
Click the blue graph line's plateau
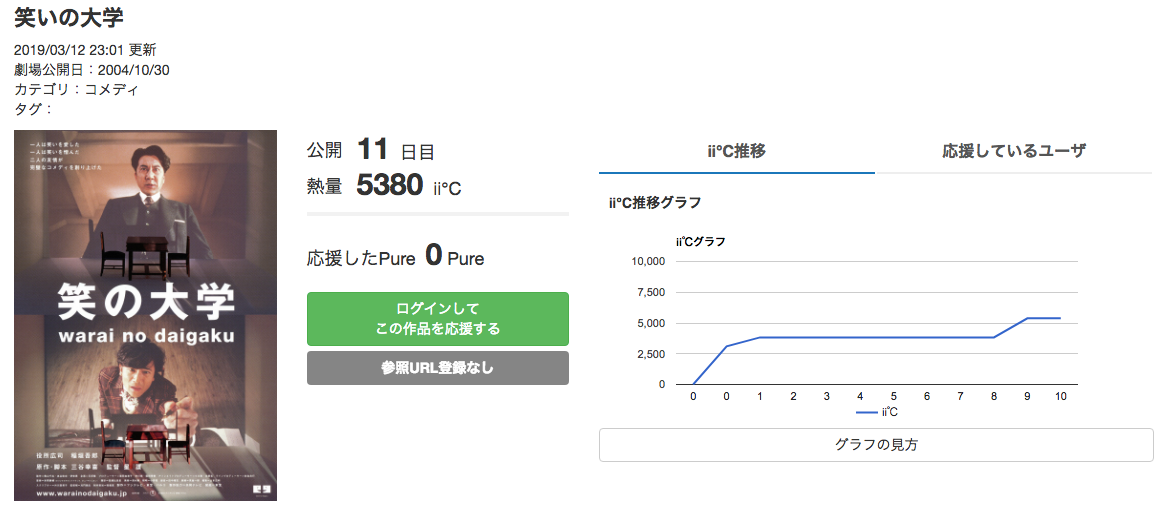pos(877,337)
